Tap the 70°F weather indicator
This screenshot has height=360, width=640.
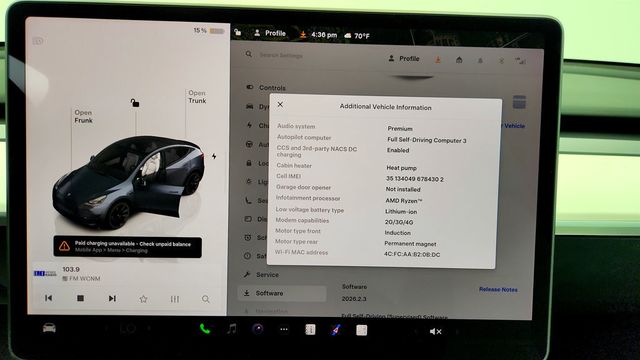[x=357, y=36]
